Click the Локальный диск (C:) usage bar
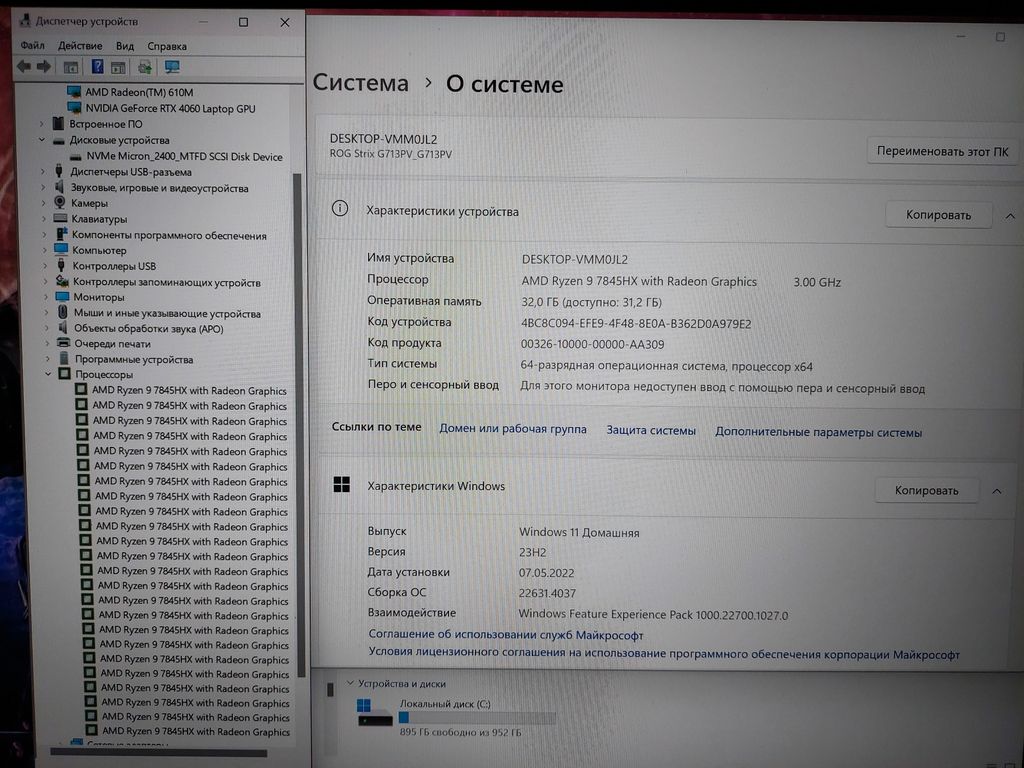This screenshot has width=1024, height=768. (x=477, y=717)
